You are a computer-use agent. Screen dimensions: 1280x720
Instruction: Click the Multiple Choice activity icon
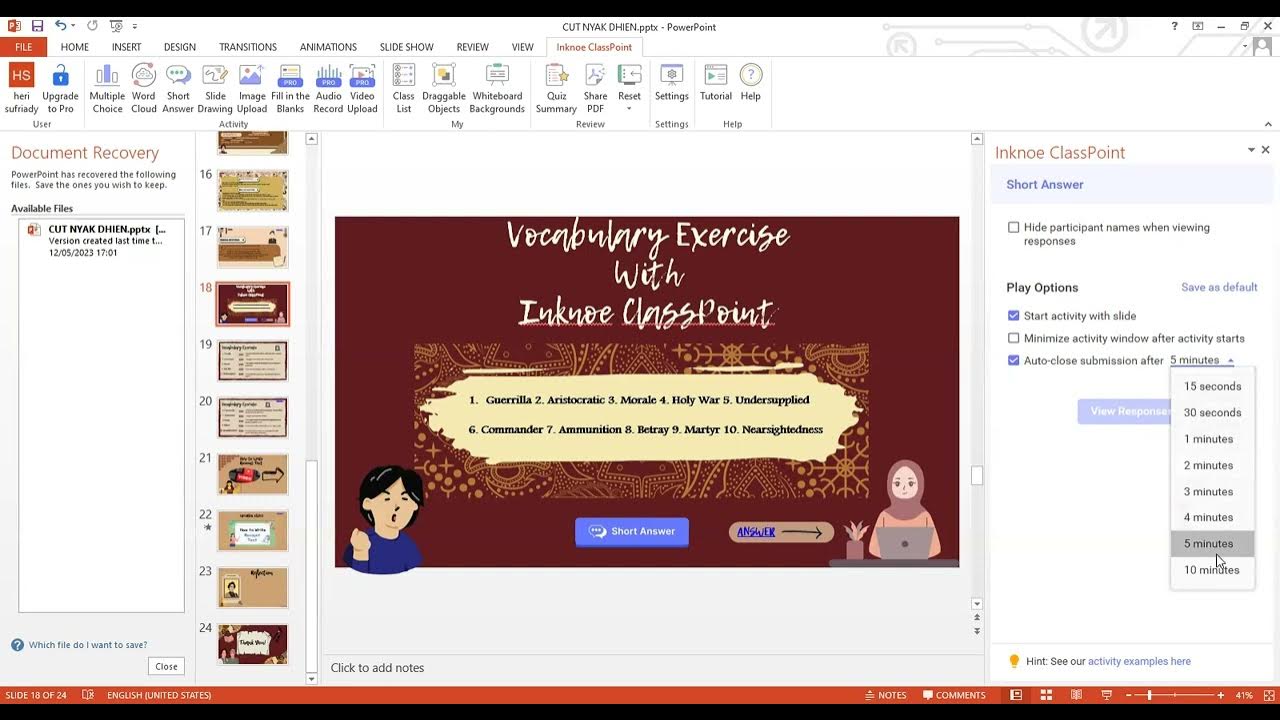[x=107, y=89]
